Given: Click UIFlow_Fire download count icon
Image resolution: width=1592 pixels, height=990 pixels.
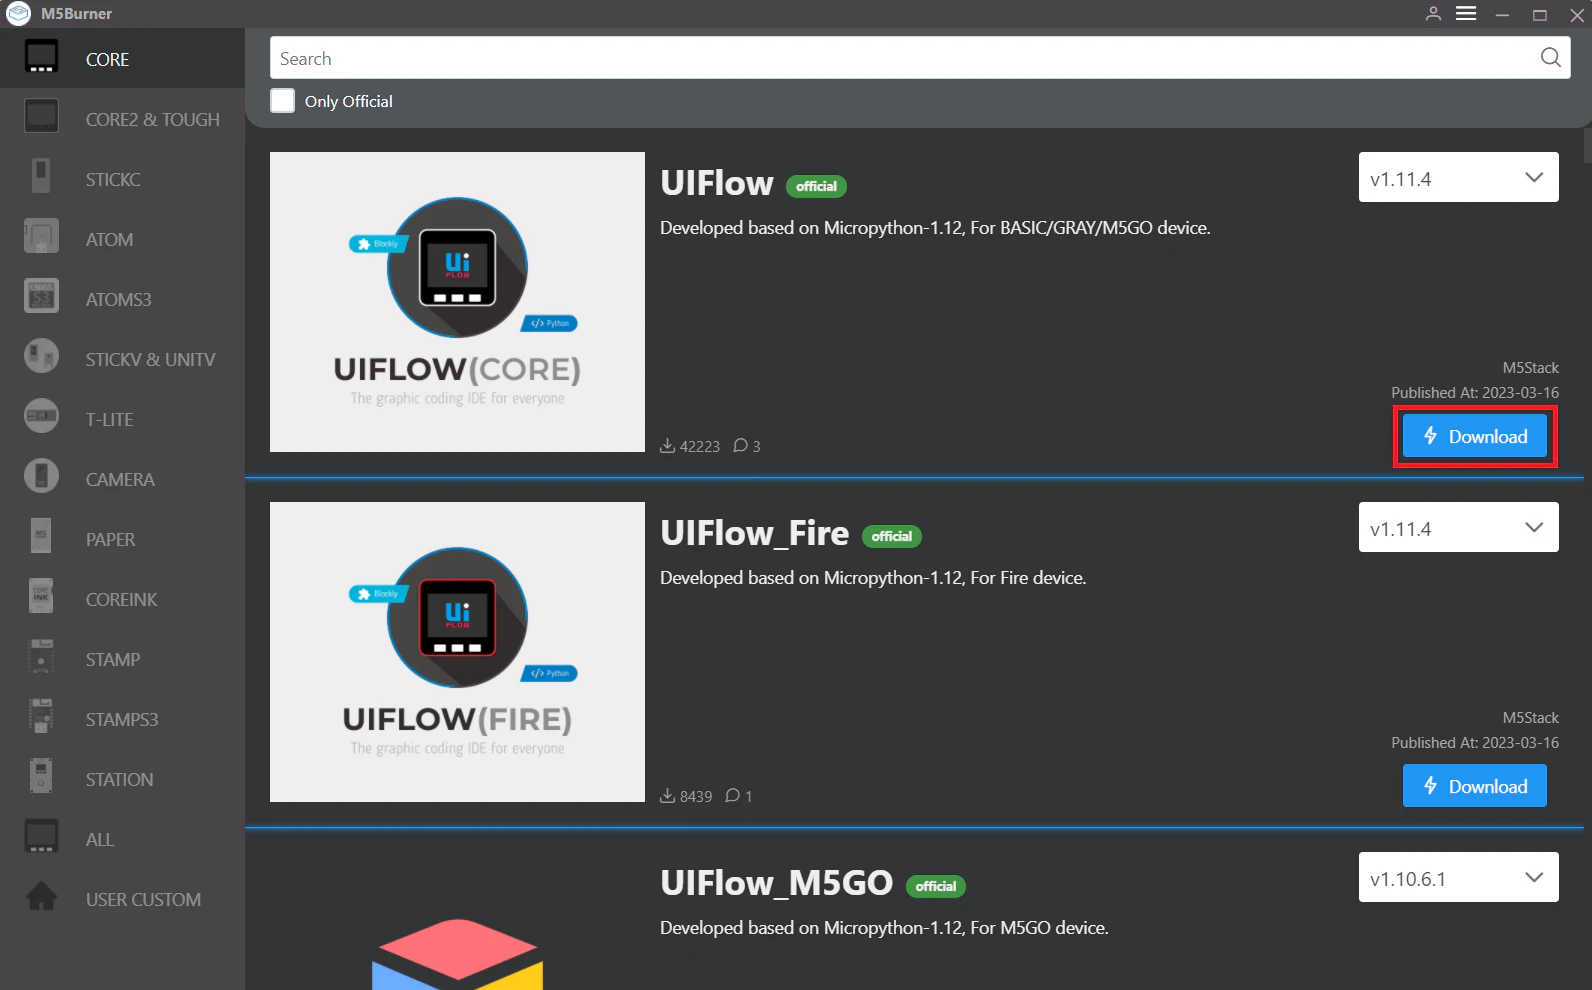Looking at the screenshot, I should click(667, 796).
